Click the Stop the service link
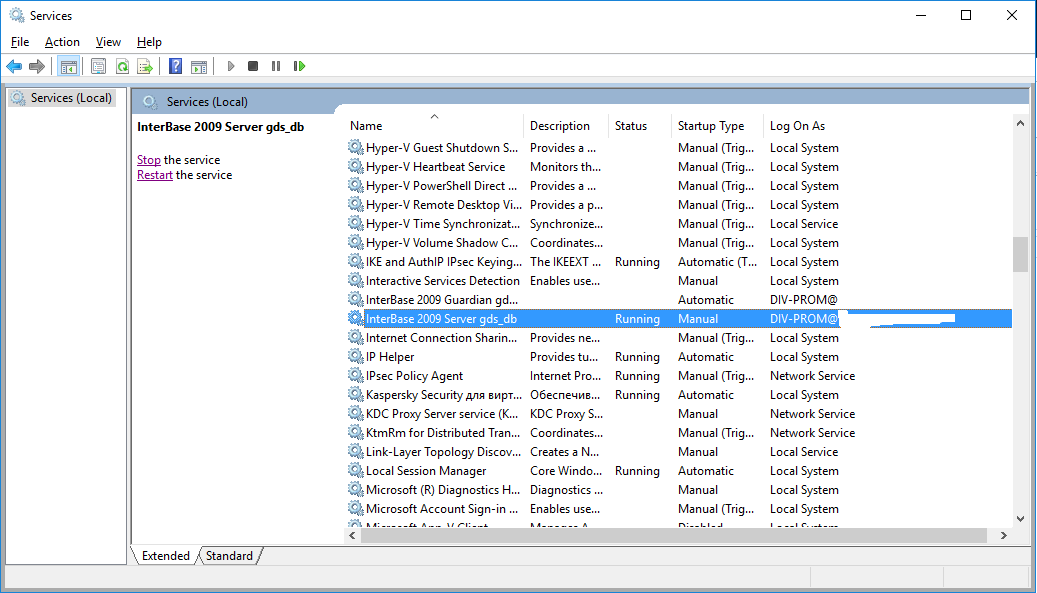The width and height of the screenshot is (1037, 593). tap(148, 160)
